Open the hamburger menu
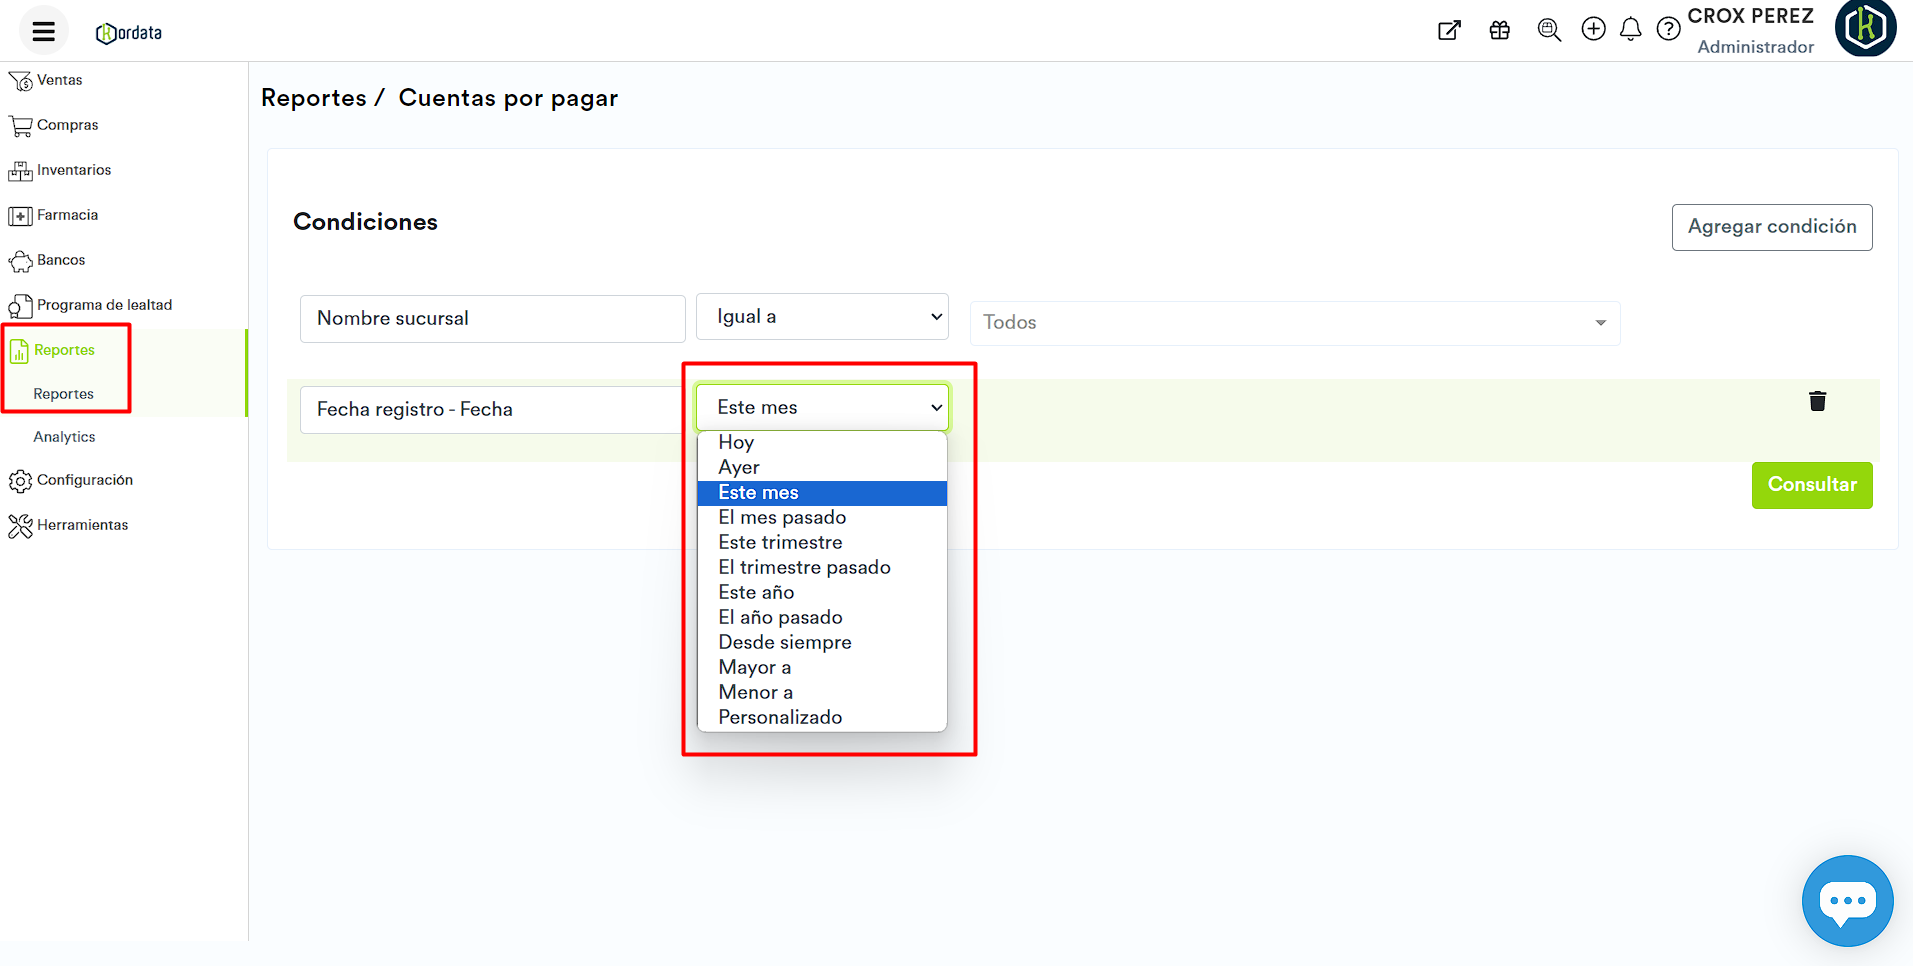 click(x=43, y=31)
